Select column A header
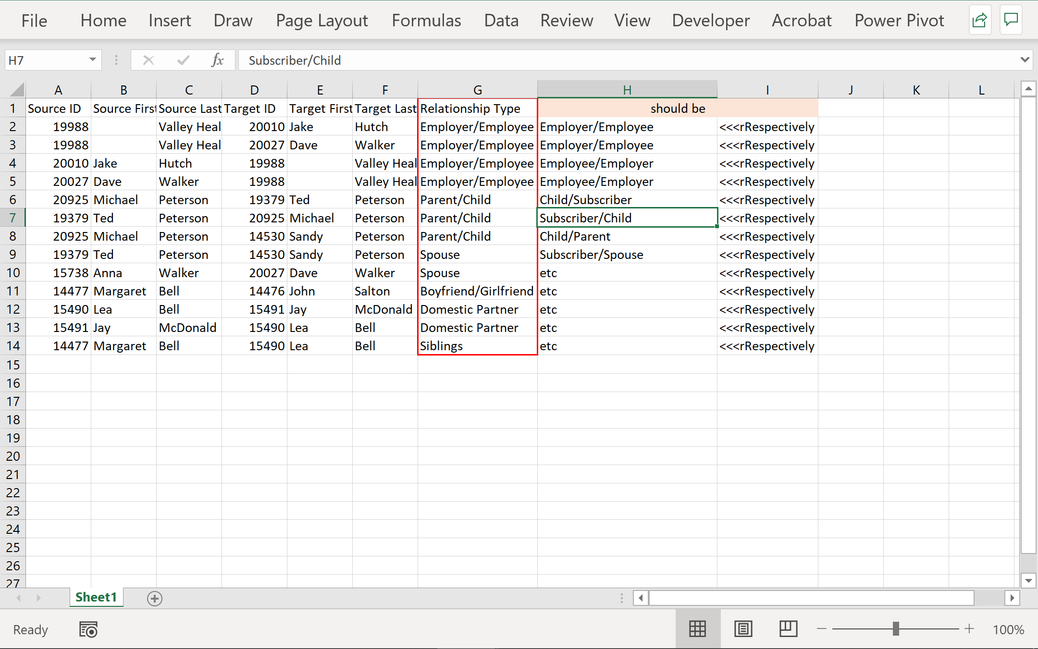The image size is (1038, 649). (x=58, y=89)
